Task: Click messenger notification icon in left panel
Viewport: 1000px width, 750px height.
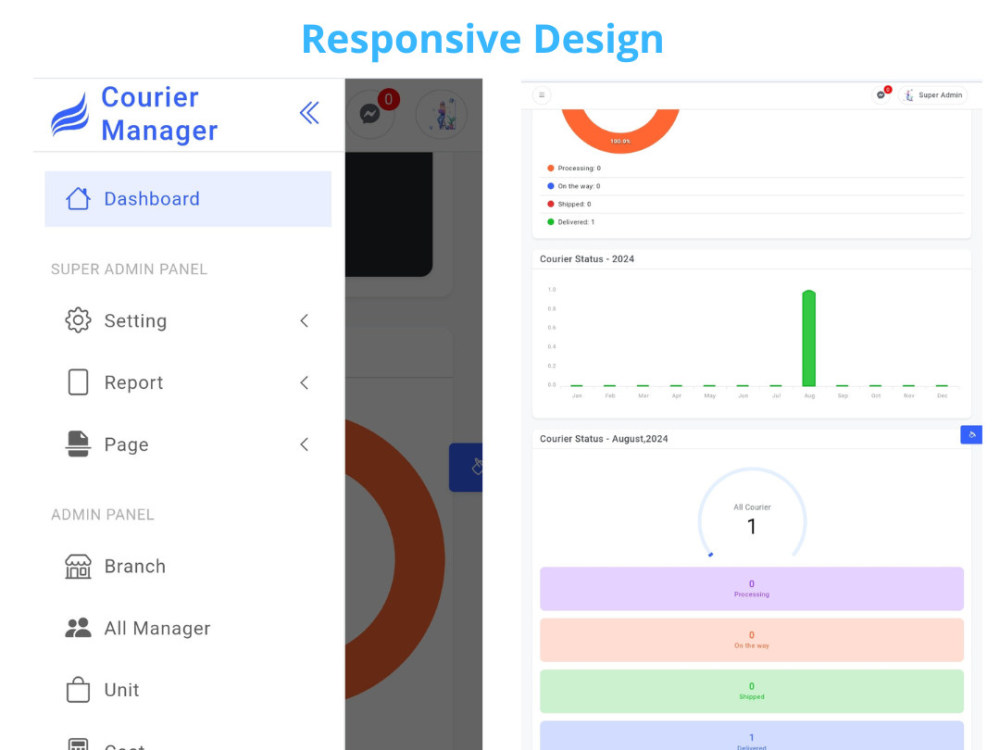Action: pyautogui.click(x=371, y=114)
